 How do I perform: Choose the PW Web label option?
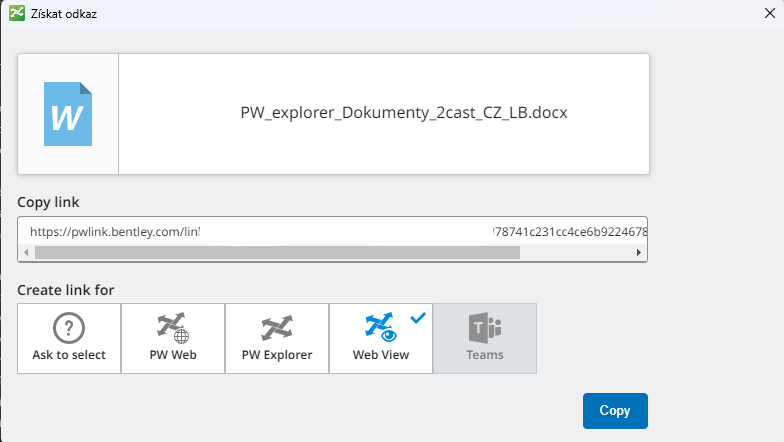[x=173, y=355]
